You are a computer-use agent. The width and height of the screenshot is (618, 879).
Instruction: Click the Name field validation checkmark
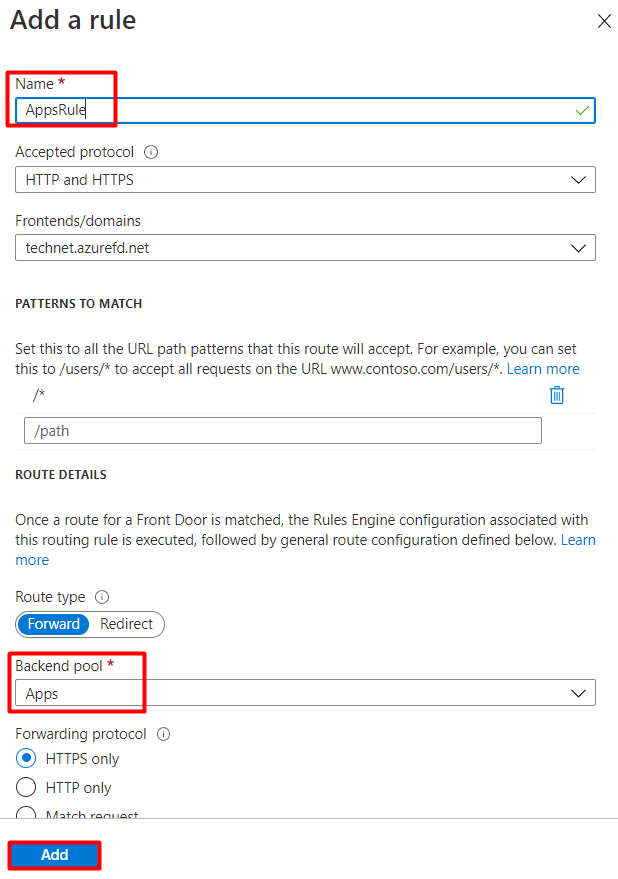point(582,110)
